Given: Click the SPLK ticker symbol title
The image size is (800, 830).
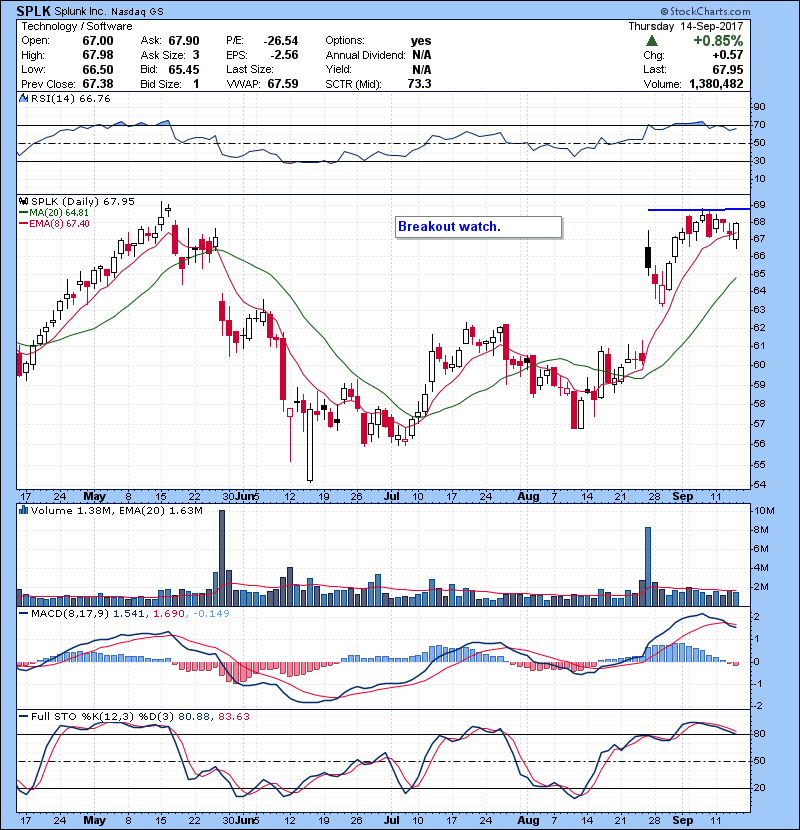Looking at the screenshot, I should tap(34, 11).
